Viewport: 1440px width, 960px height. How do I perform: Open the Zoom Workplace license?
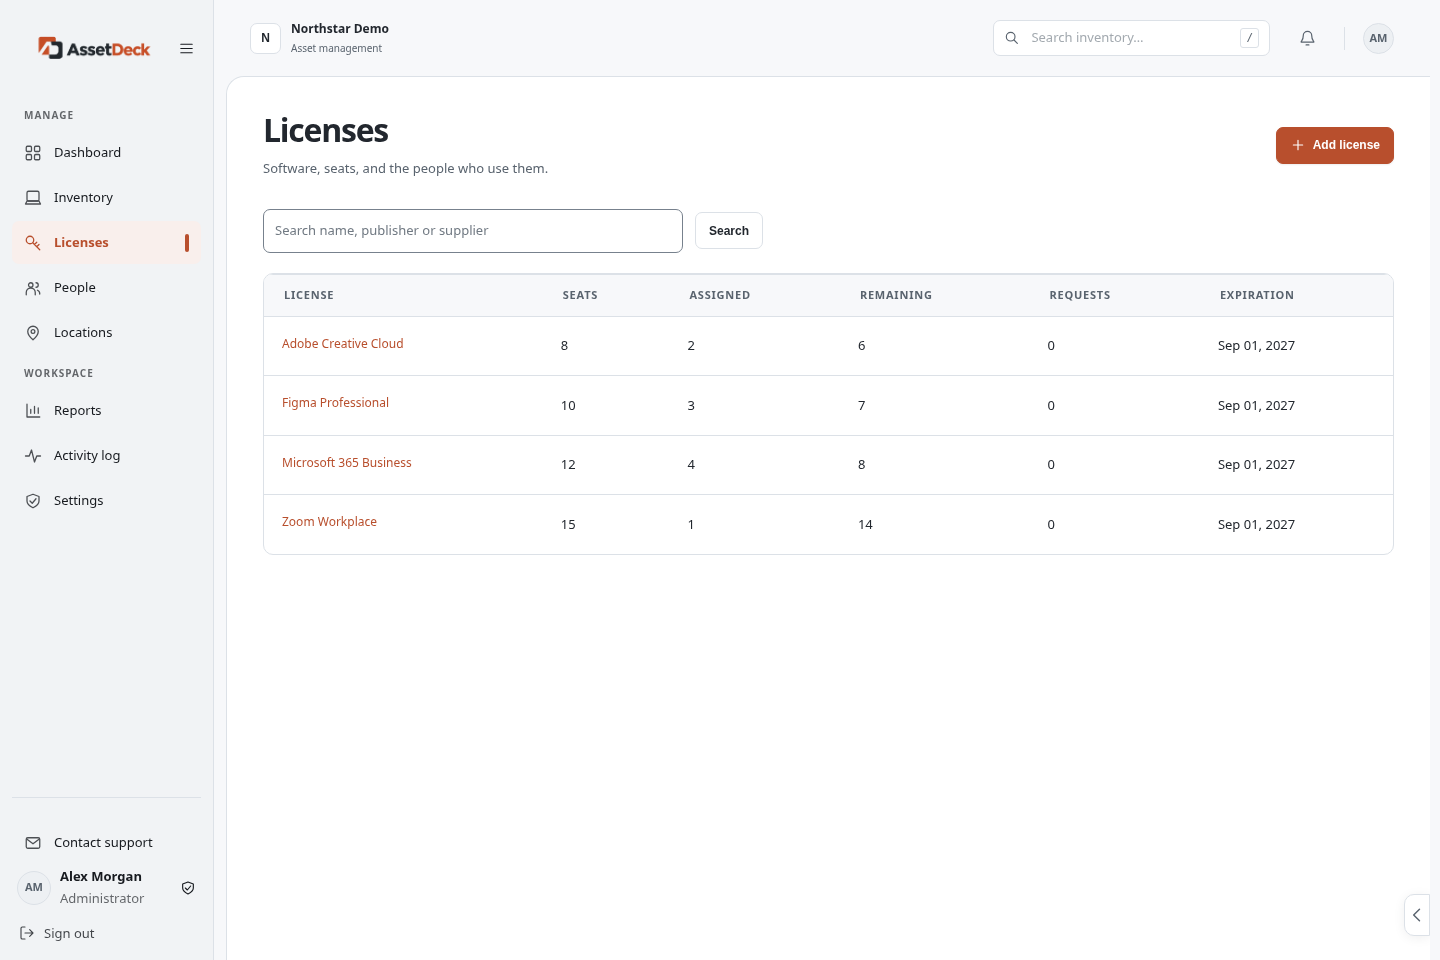coord(329,522)
